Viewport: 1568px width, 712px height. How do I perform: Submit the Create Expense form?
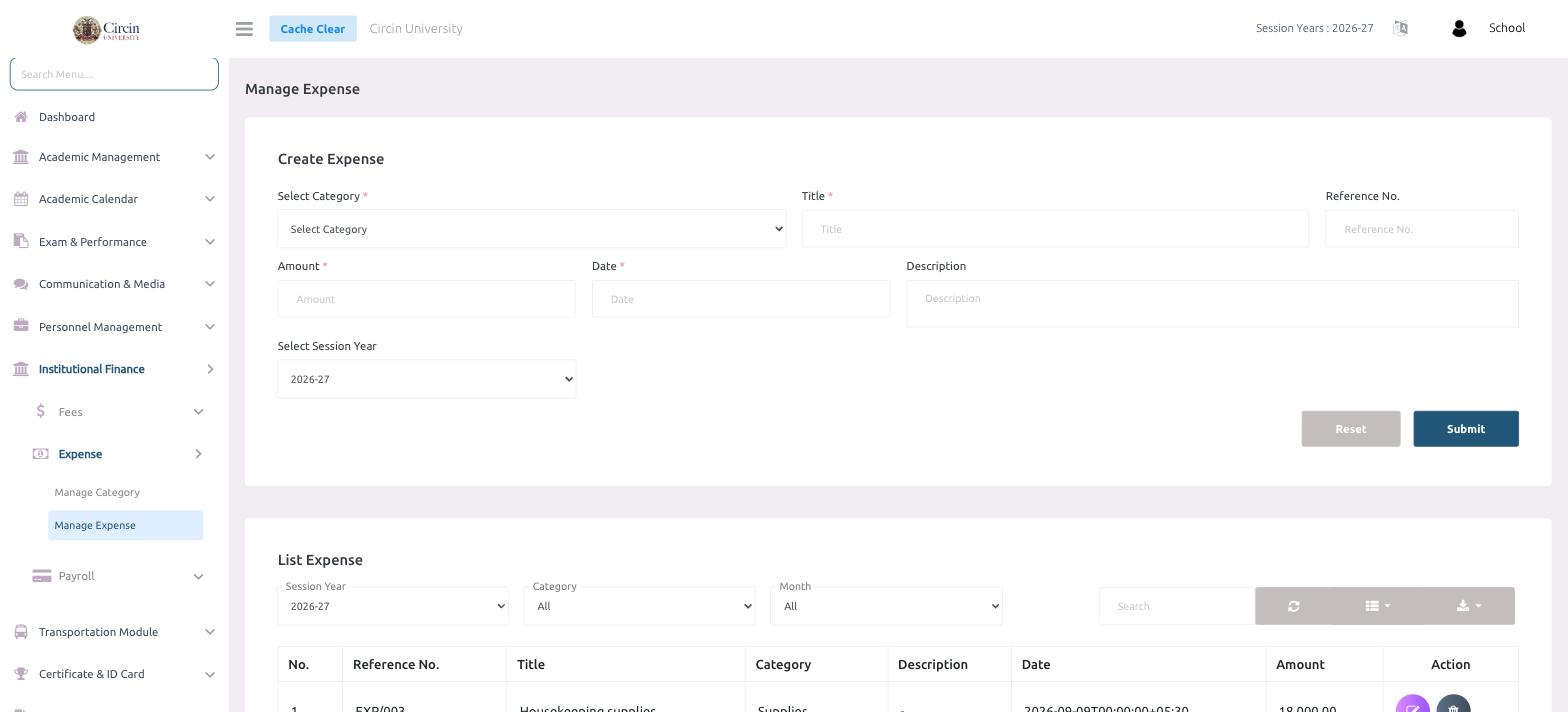coord(1465,429)
